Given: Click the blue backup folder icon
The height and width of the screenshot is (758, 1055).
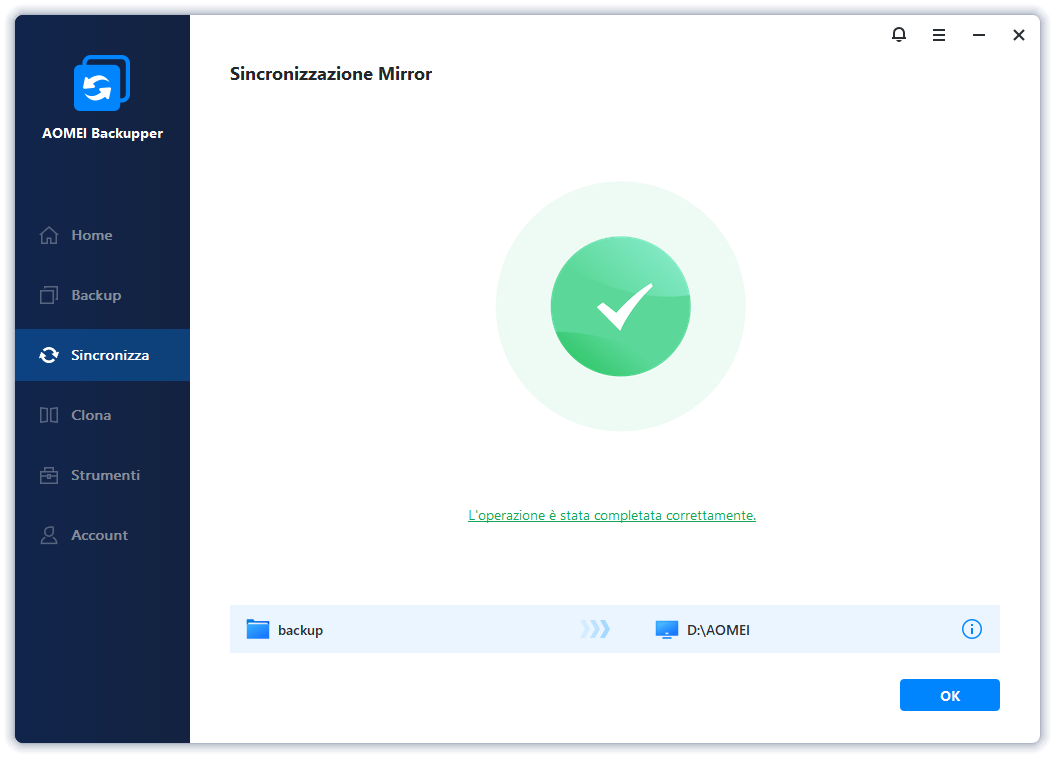Looking at the screenshot, I should click(x=258, y=630).
